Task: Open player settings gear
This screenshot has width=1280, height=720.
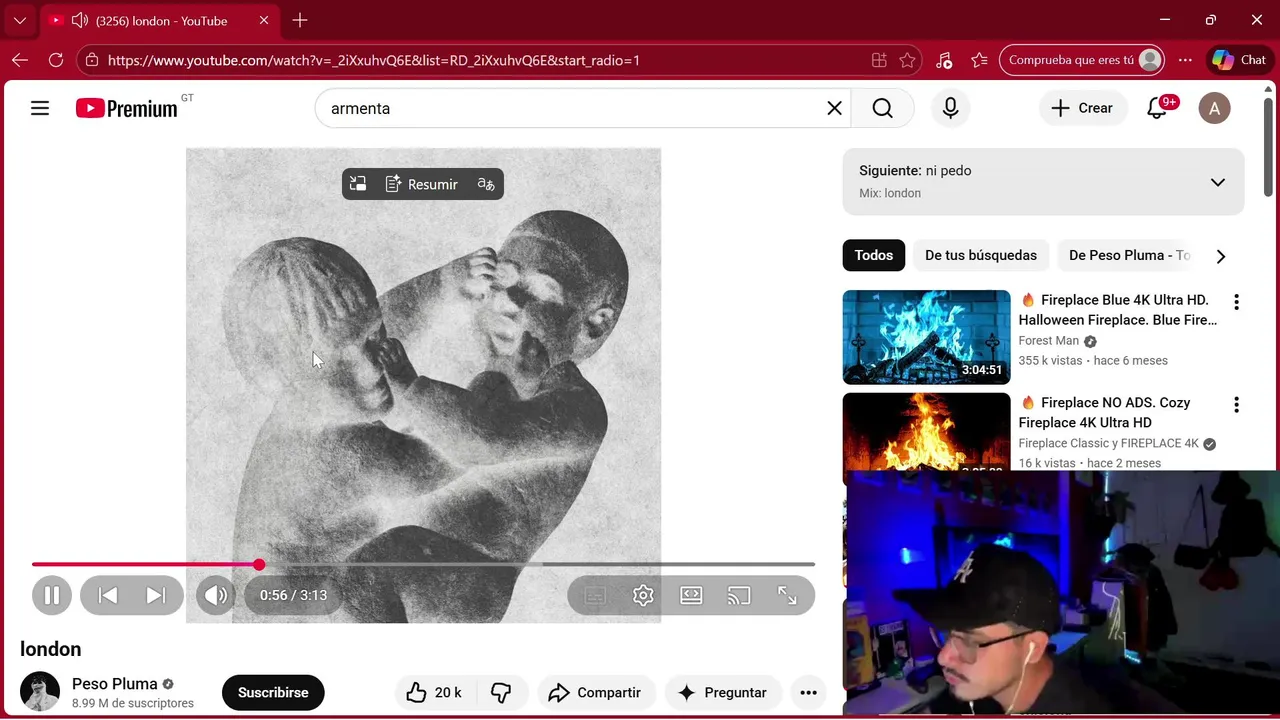Action: (643, 595)
